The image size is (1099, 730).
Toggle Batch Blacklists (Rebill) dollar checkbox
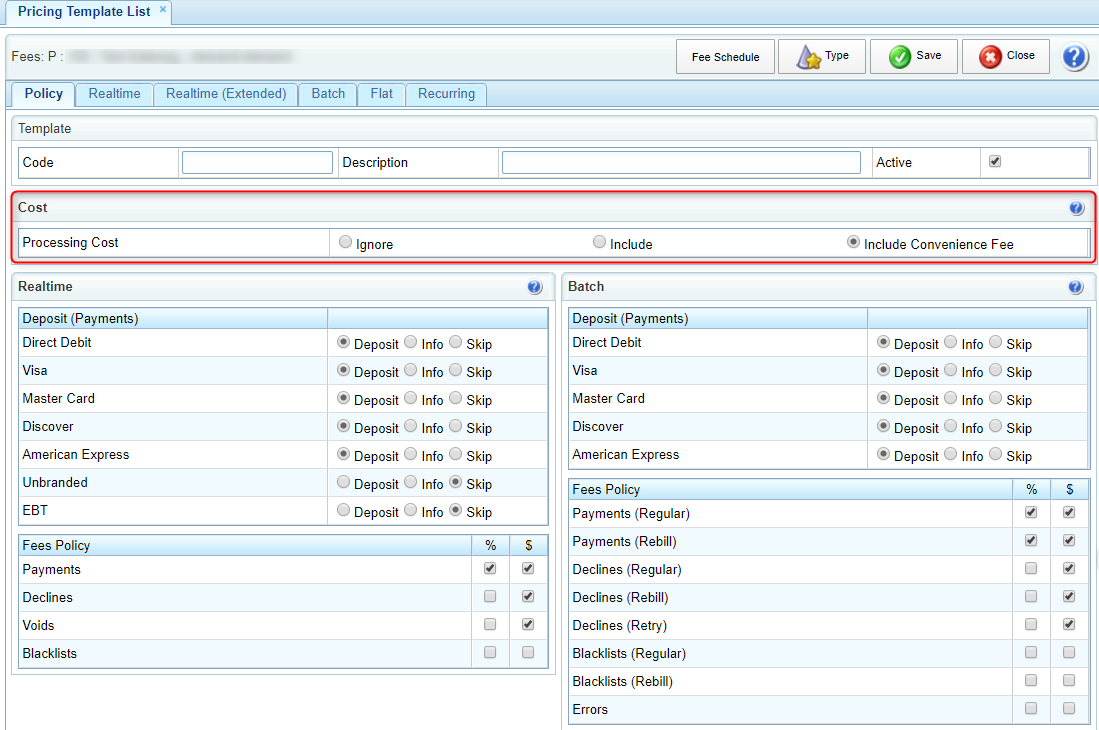(x=1069, y=680)
